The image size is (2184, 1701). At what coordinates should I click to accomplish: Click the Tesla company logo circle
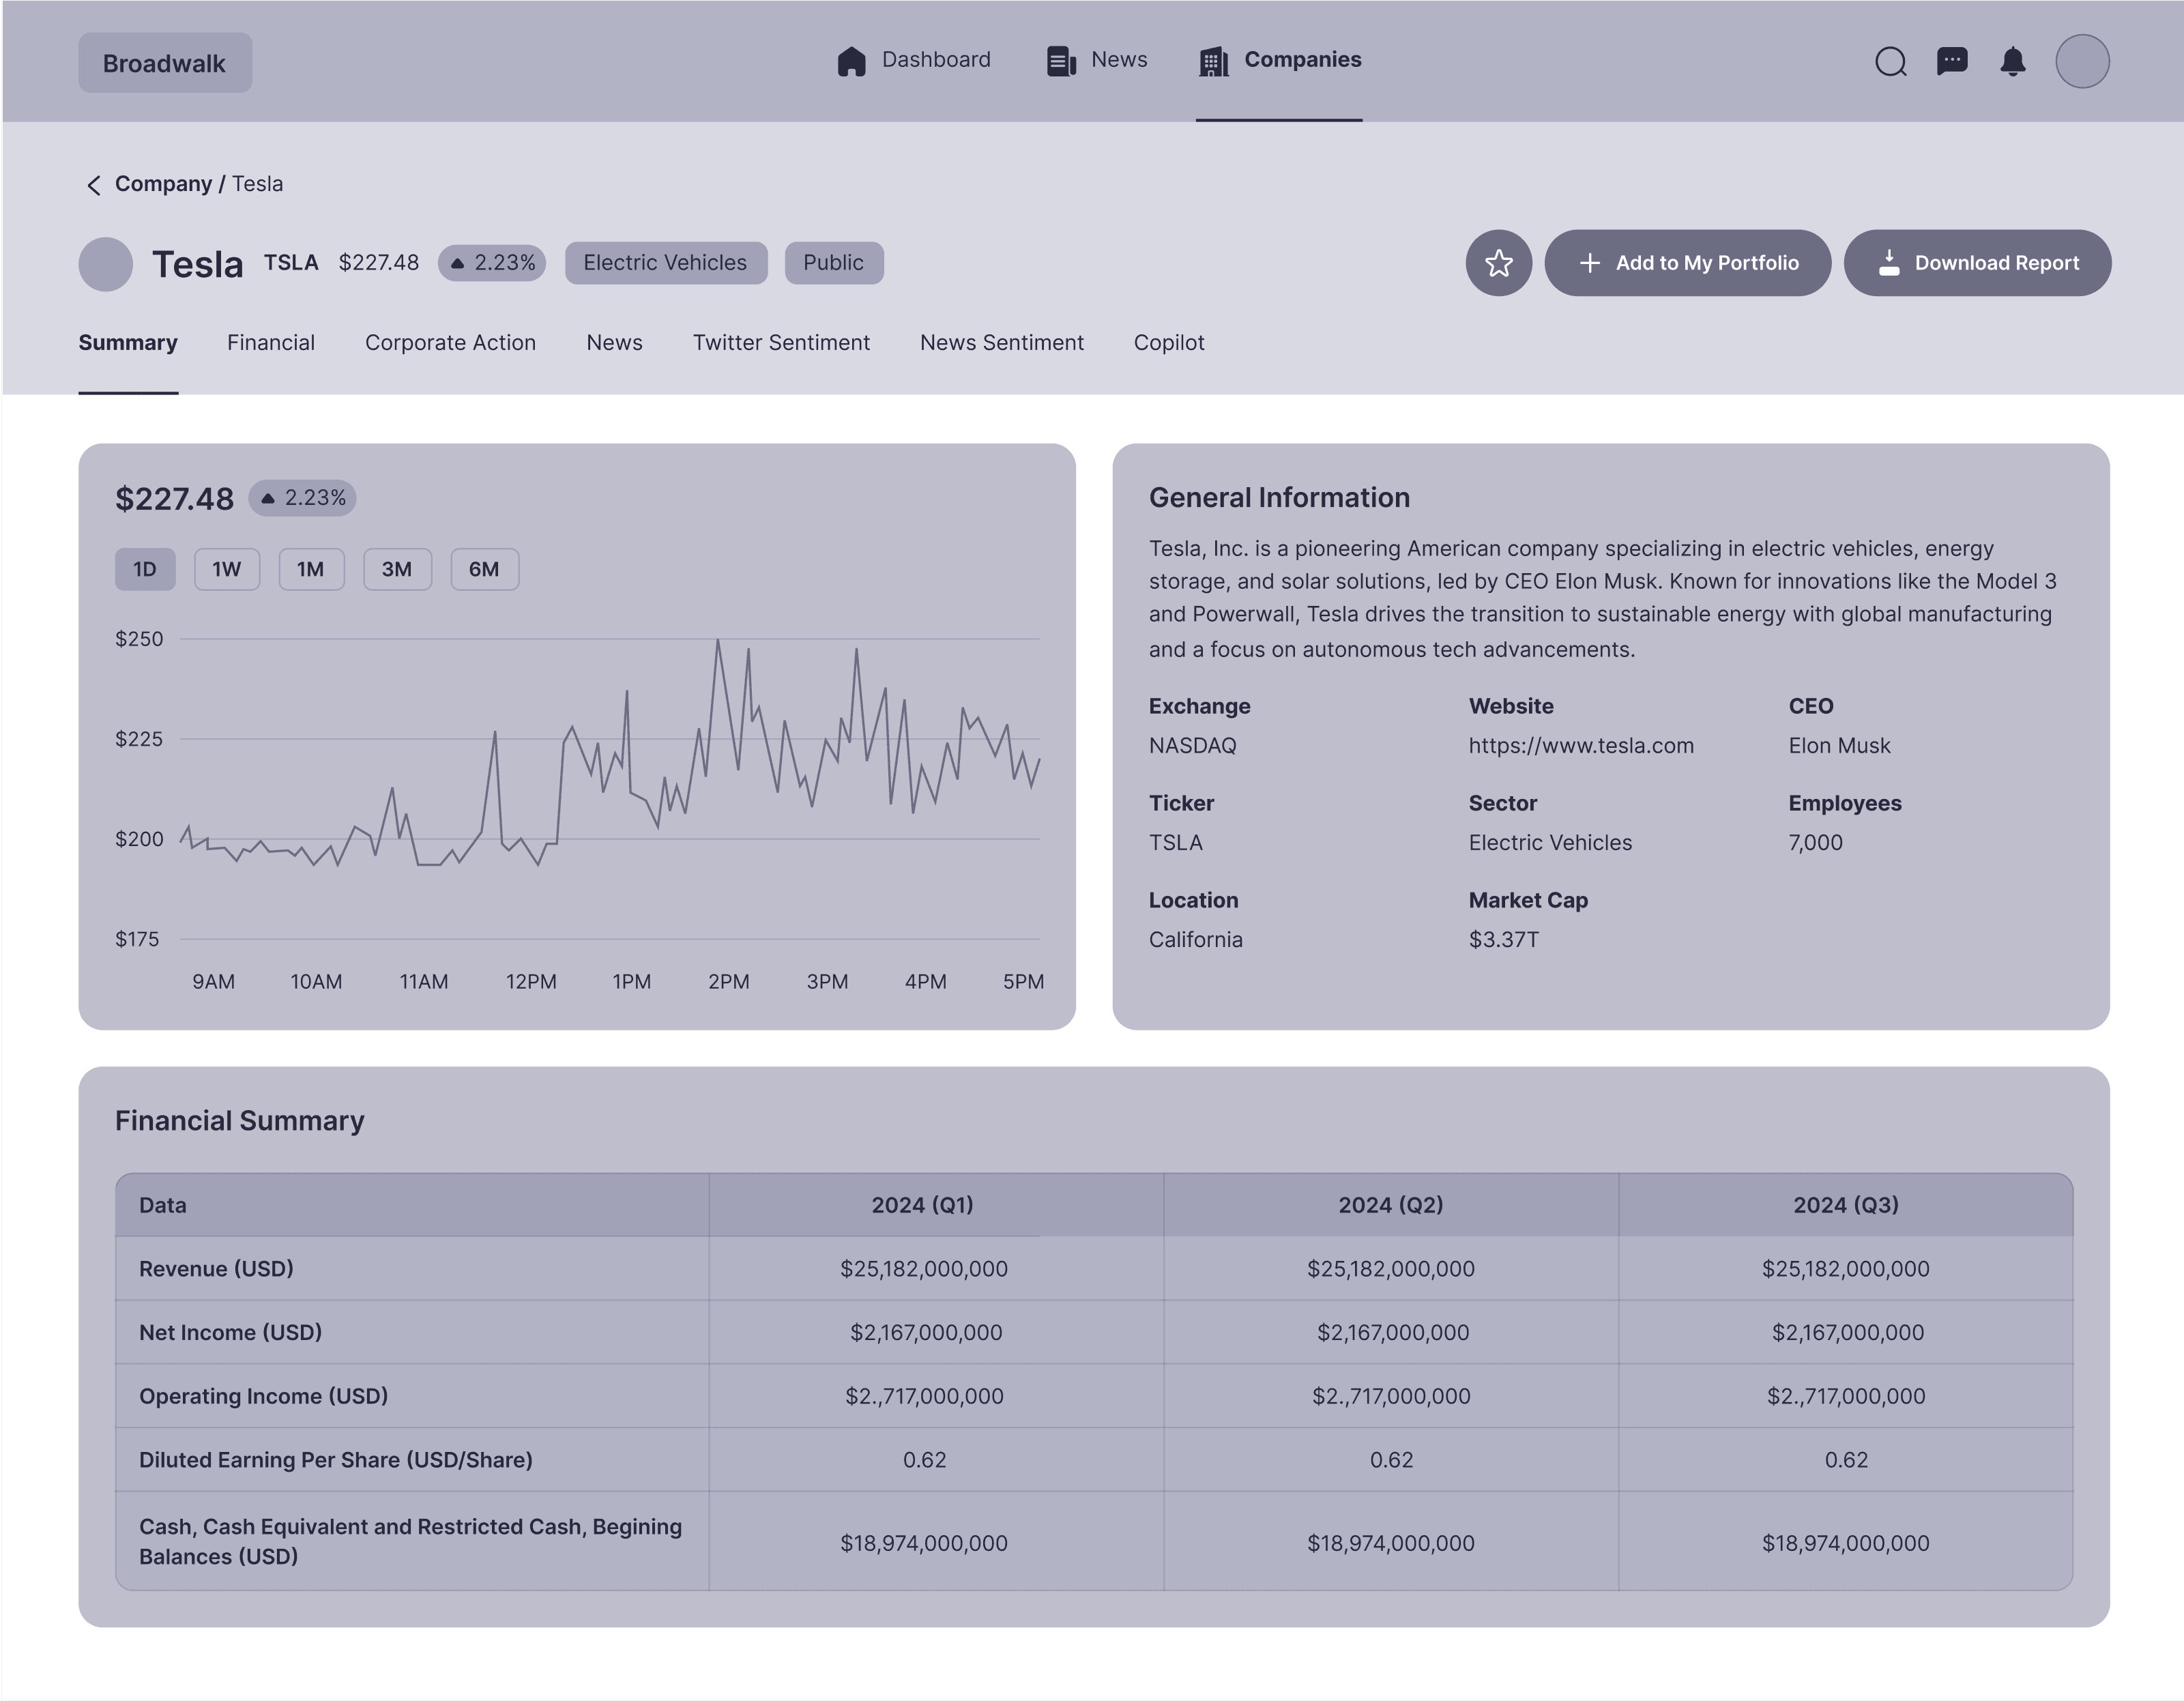tap(106, 264)
